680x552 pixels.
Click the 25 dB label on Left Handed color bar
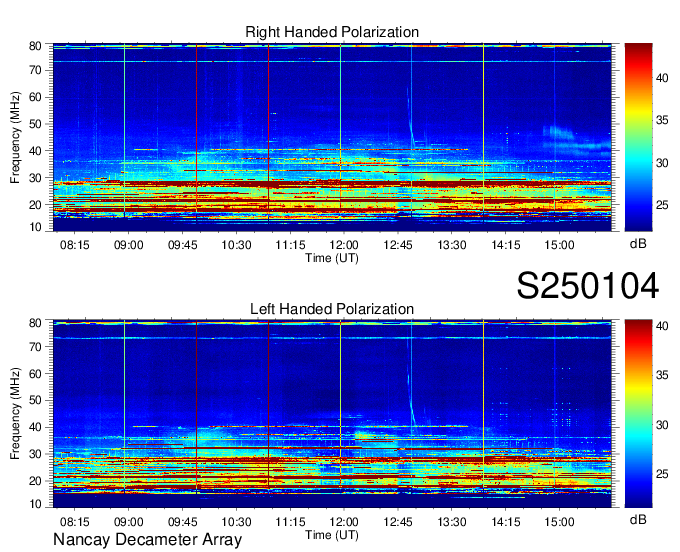point(662,474)
